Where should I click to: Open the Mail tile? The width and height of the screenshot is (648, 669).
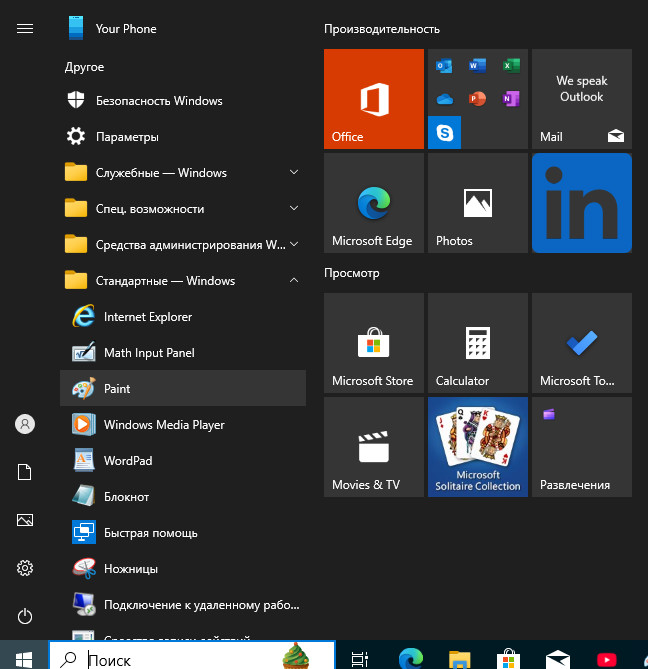(582, 99)
